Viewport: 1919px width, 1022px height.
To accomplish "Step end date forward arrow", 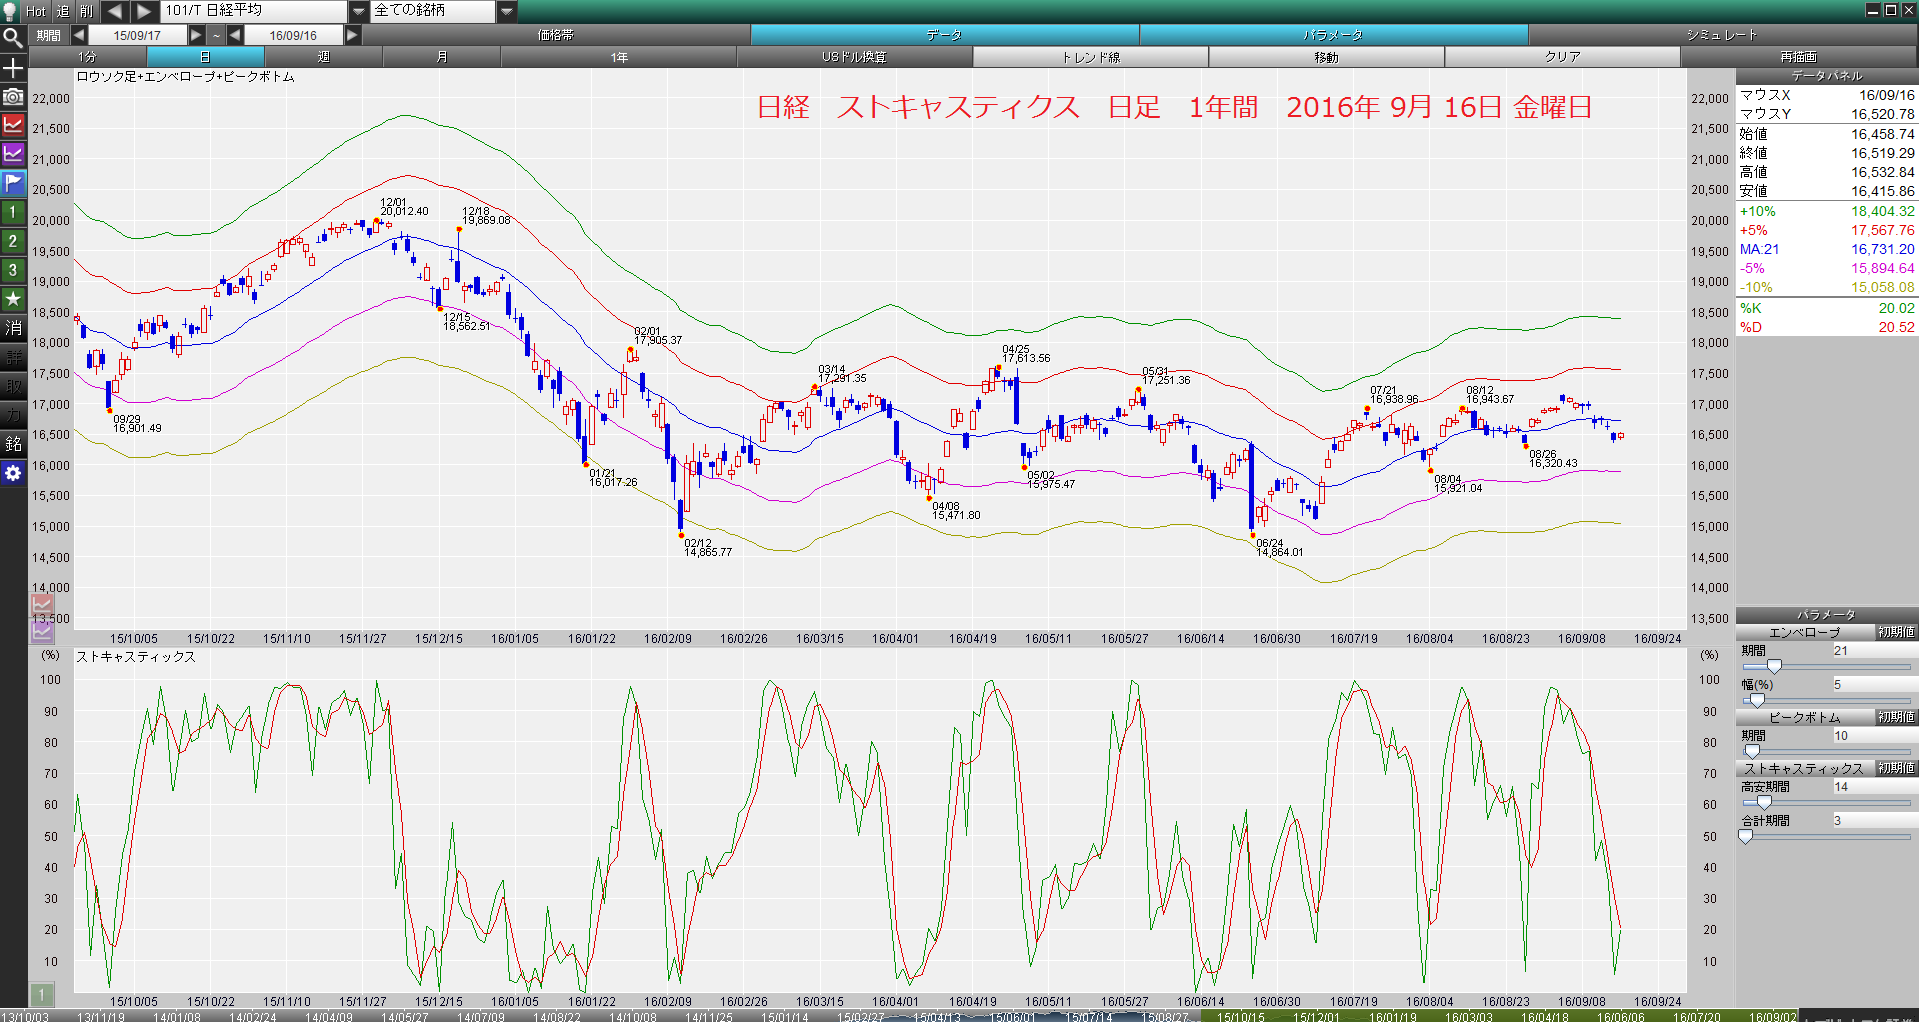I will [352, 35].
